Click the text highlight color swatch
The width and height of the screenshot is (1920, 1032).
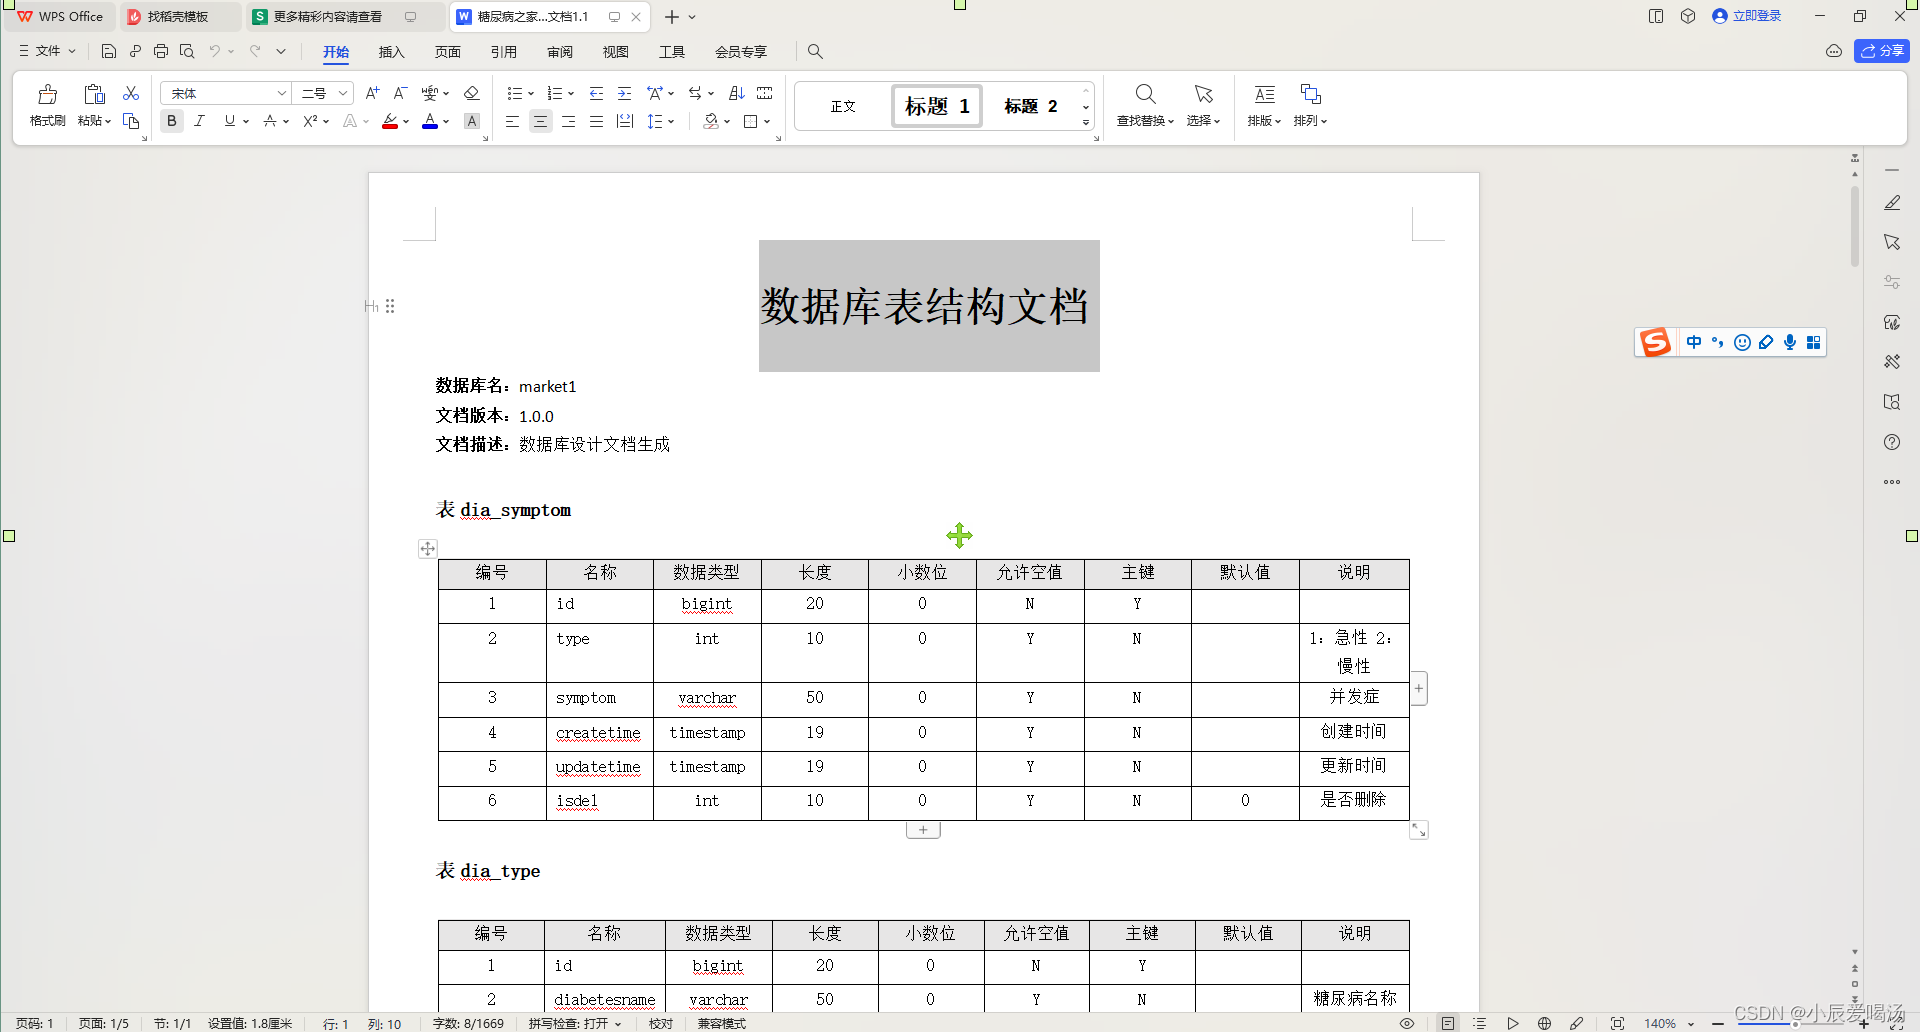tap(390, 121)
